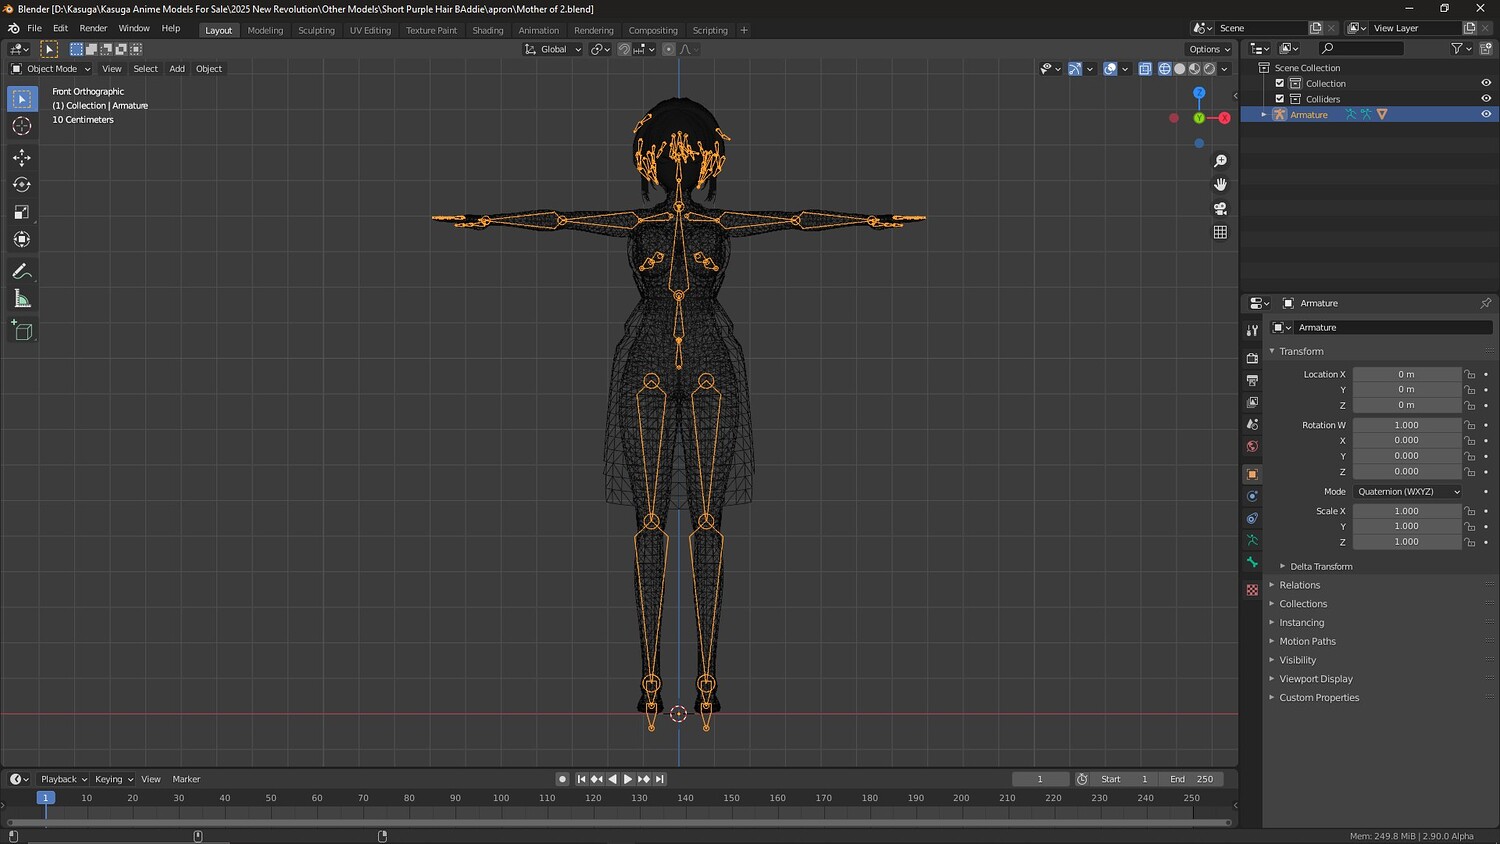Select the Rotate tool

point(22,185)
